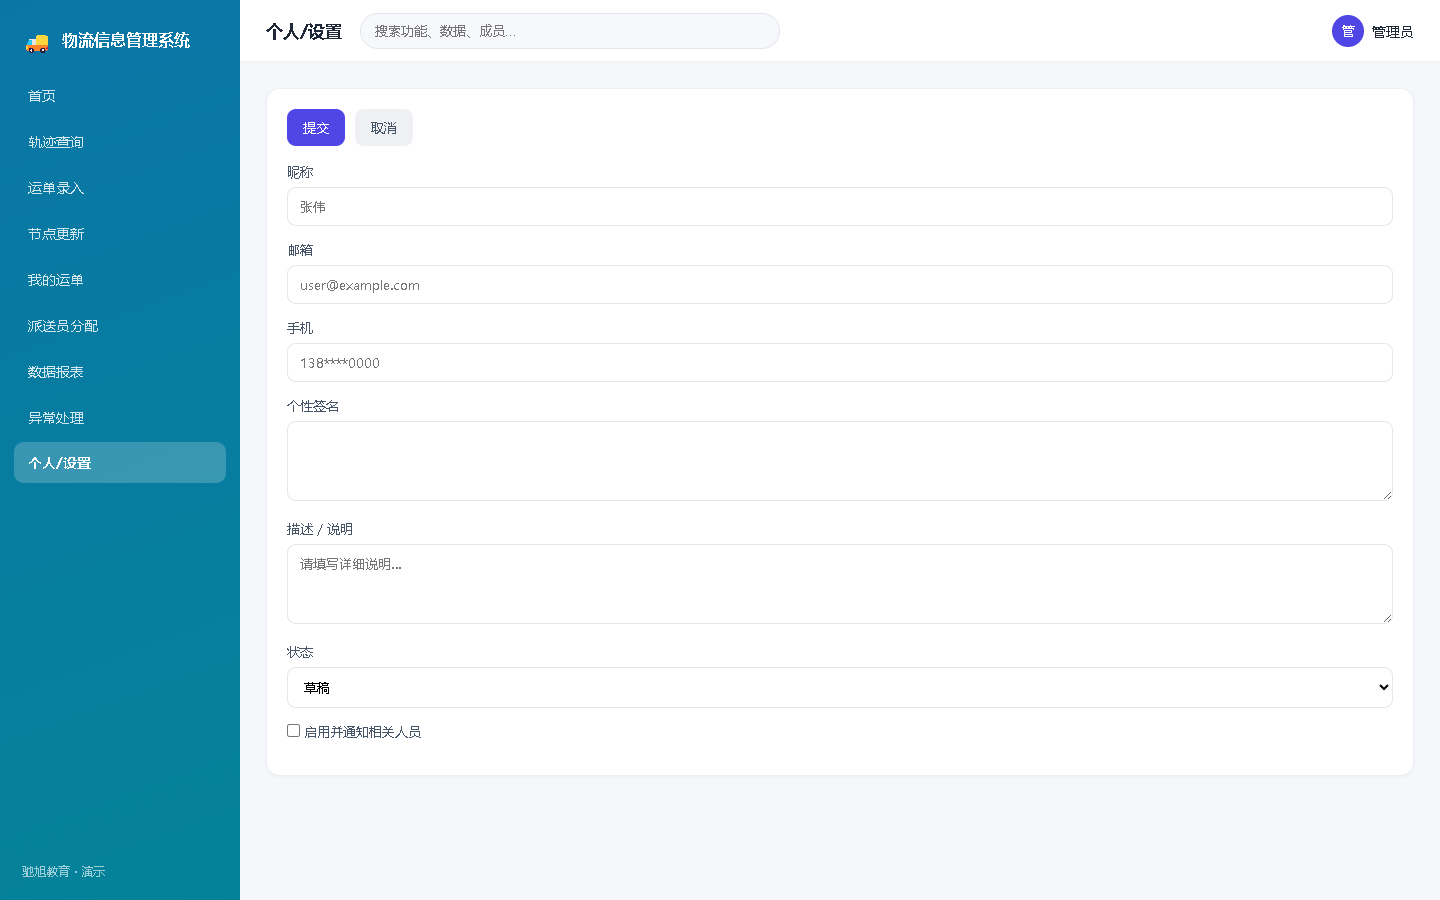Select 节点更新 in sidebar

tap(120, 234)
